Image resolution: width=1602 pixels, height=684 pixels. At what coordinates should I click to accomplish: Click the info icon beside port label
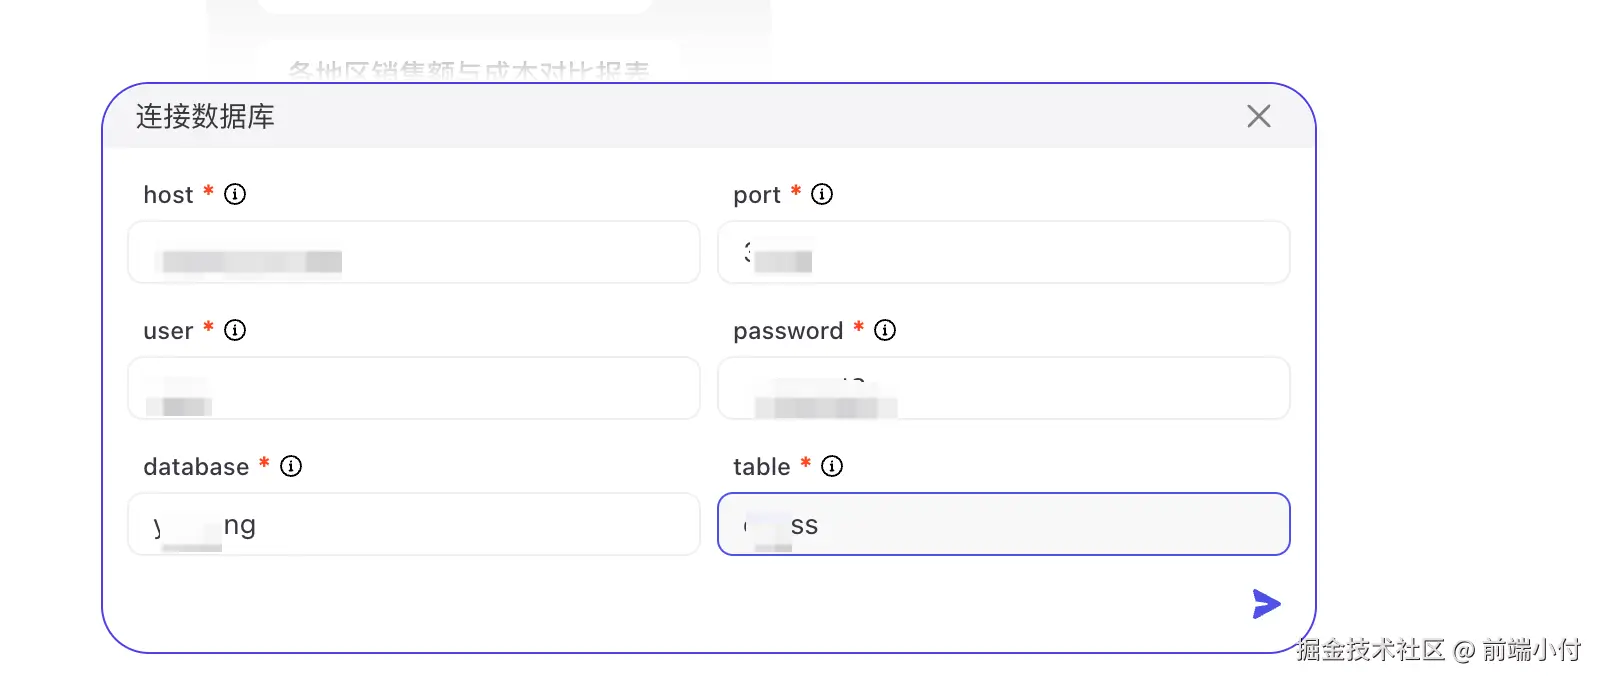point(822,194)
